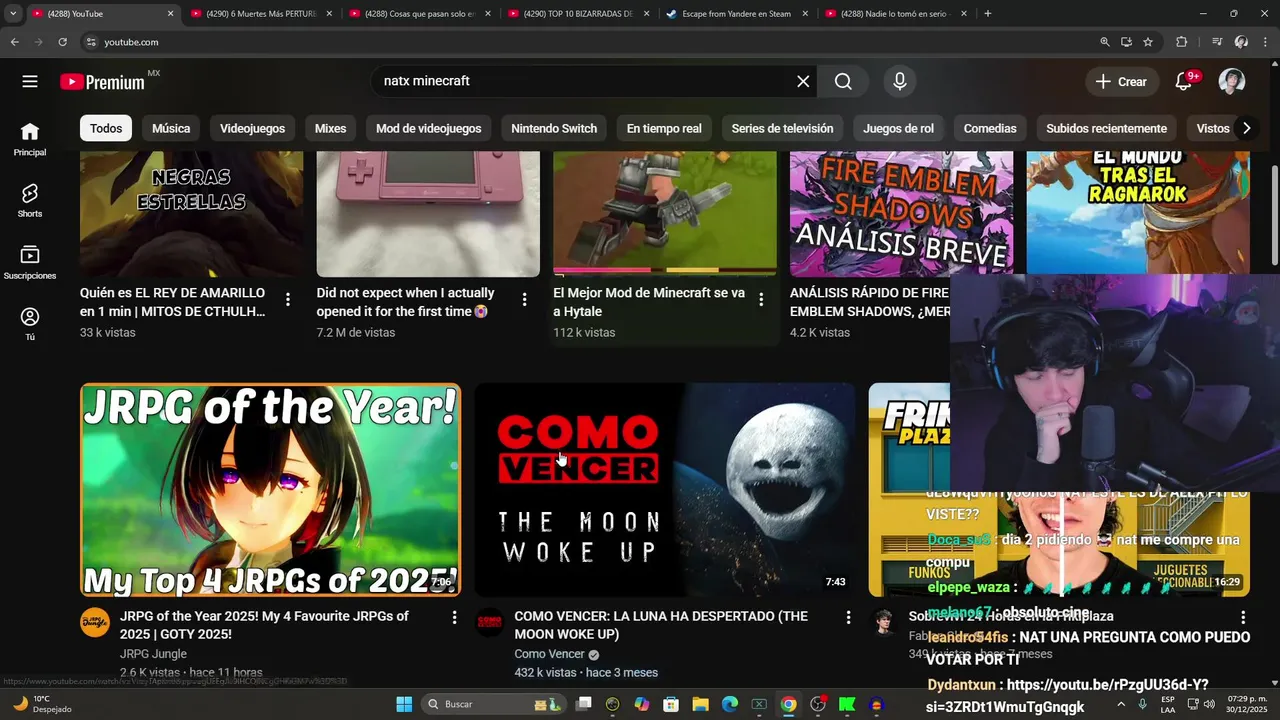Open the YouTube hamburger guide menu
Viewport: 1280px width, 720px height.
[30, 81]
